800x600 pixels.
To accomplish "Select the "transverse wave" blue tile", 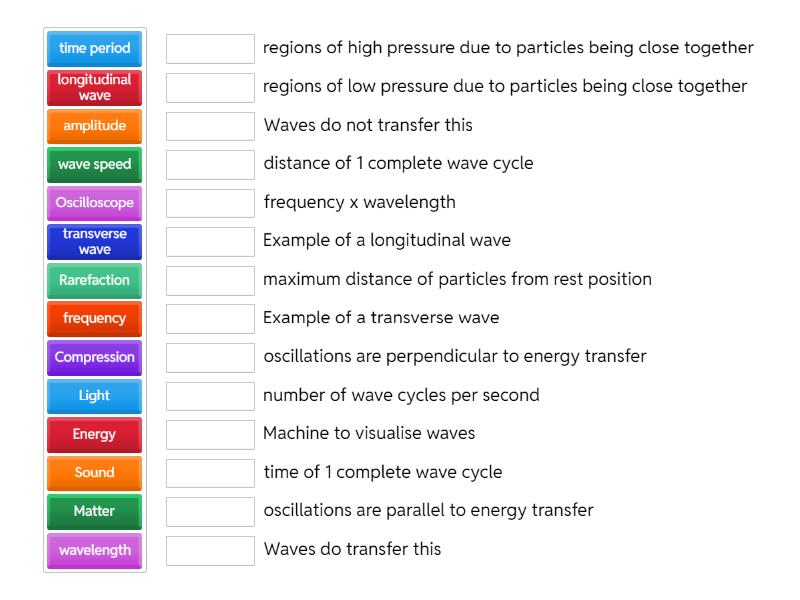I will [x=94, y=241].
